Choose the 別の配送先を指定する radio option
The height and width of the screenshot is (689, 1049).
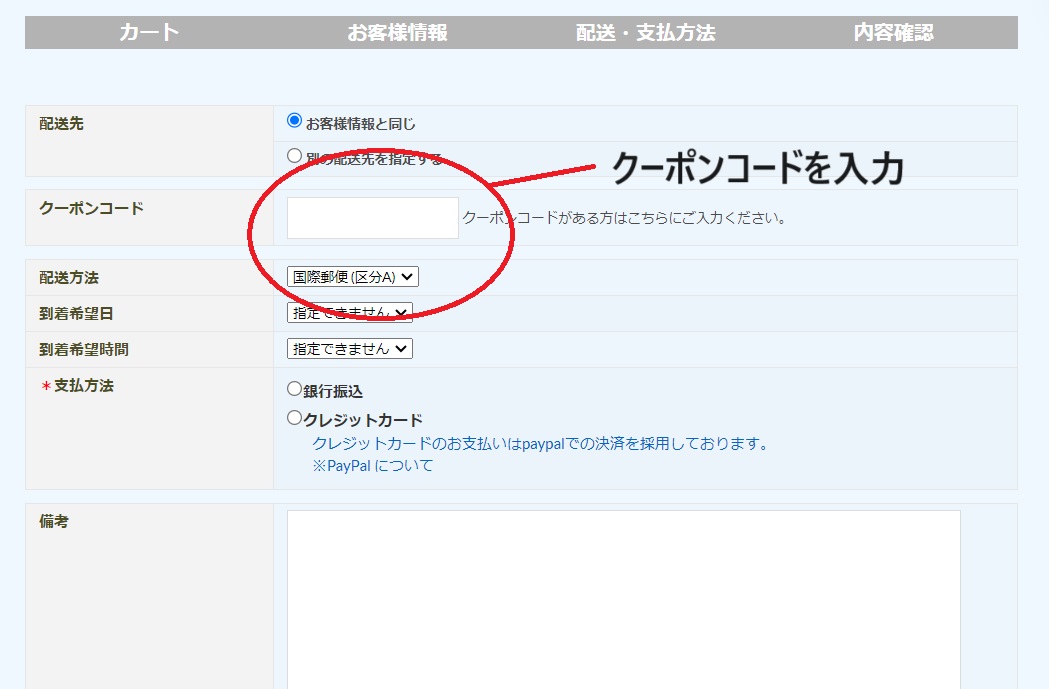[x=294, y=156]
